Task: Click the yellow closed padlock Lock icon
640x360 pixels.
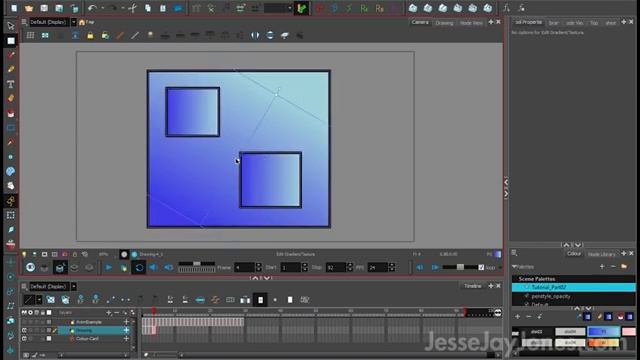Action: (90, 36)
